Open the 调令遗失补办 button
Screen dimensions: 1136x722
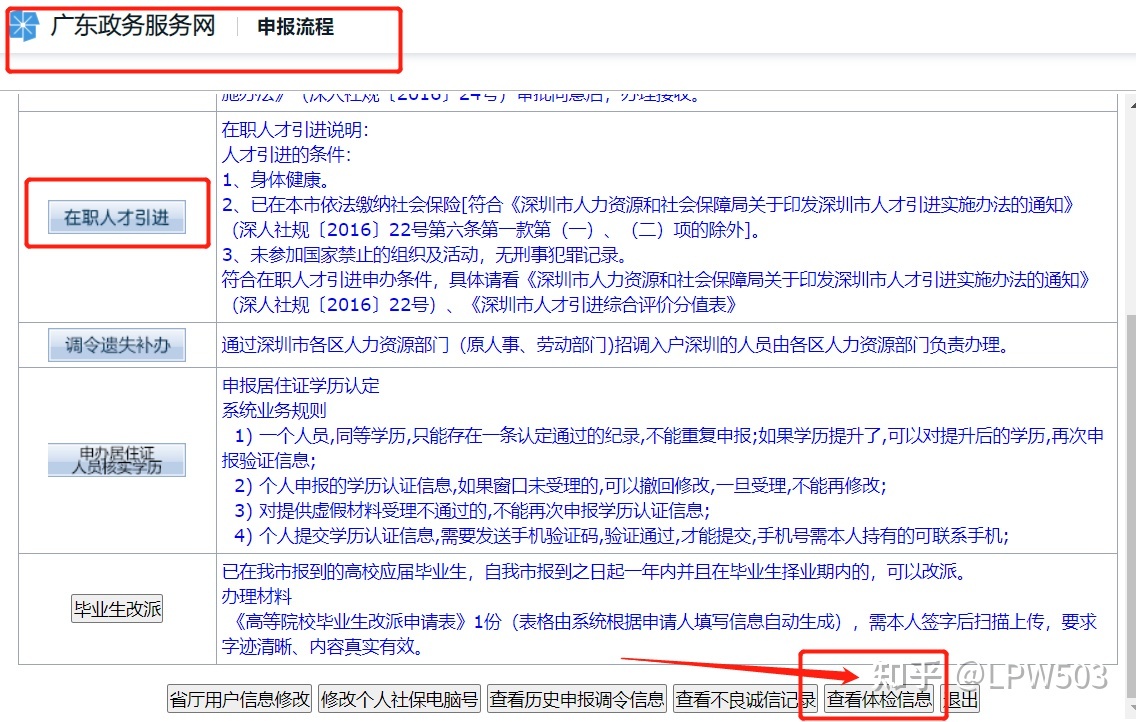click(x=117, y=345)
